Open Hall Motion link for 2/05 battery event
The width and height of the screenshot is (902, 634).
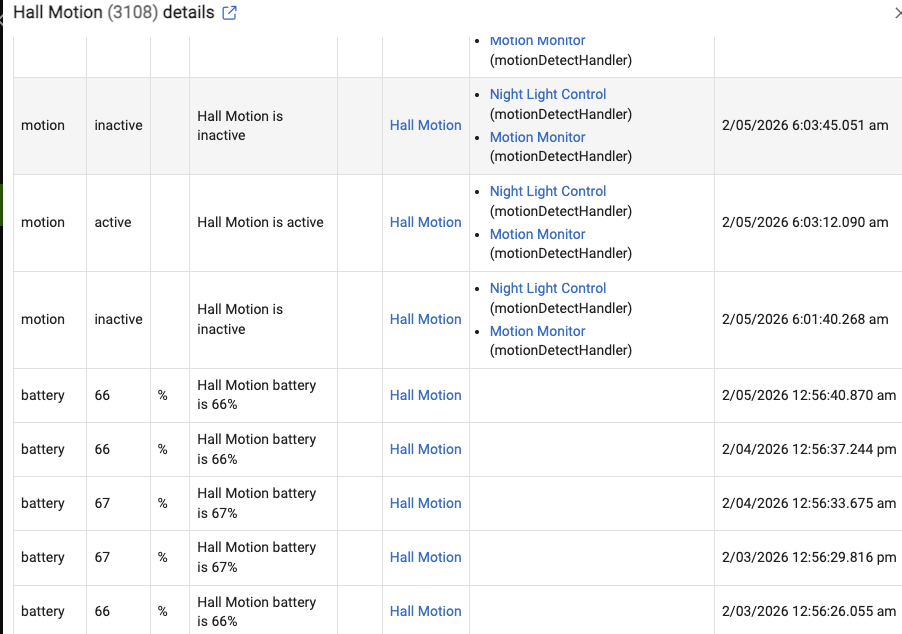pyautogui.click(x=425, y=395)
